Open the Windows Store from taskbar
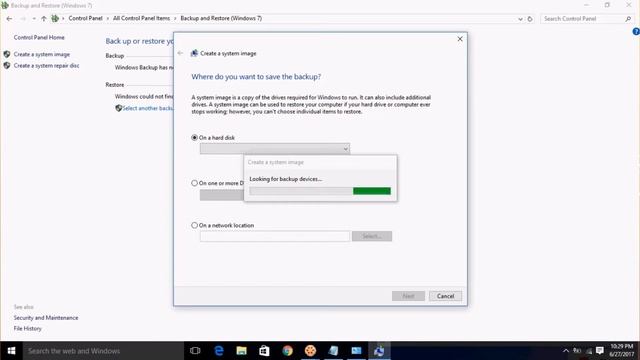This screenshot has width=640, height=360. point(264,351)
